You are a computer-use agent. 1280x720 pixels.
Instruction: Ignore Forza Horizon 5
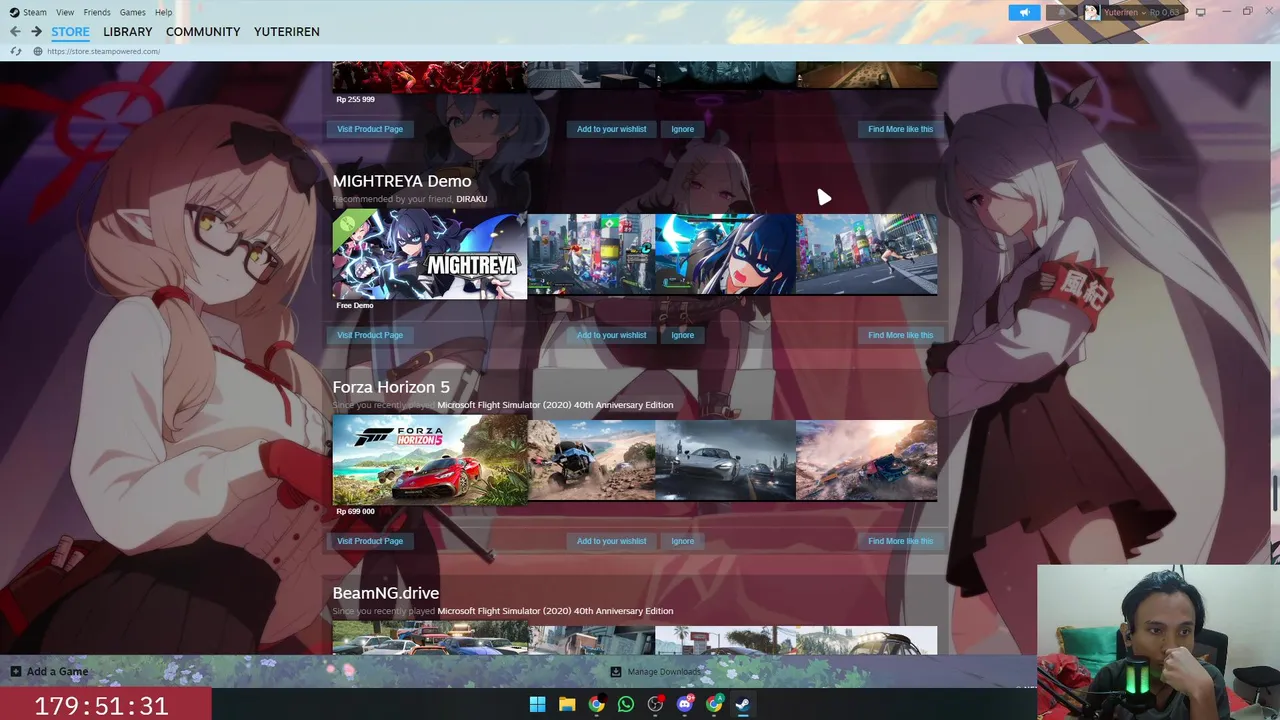tap(682, 541)
